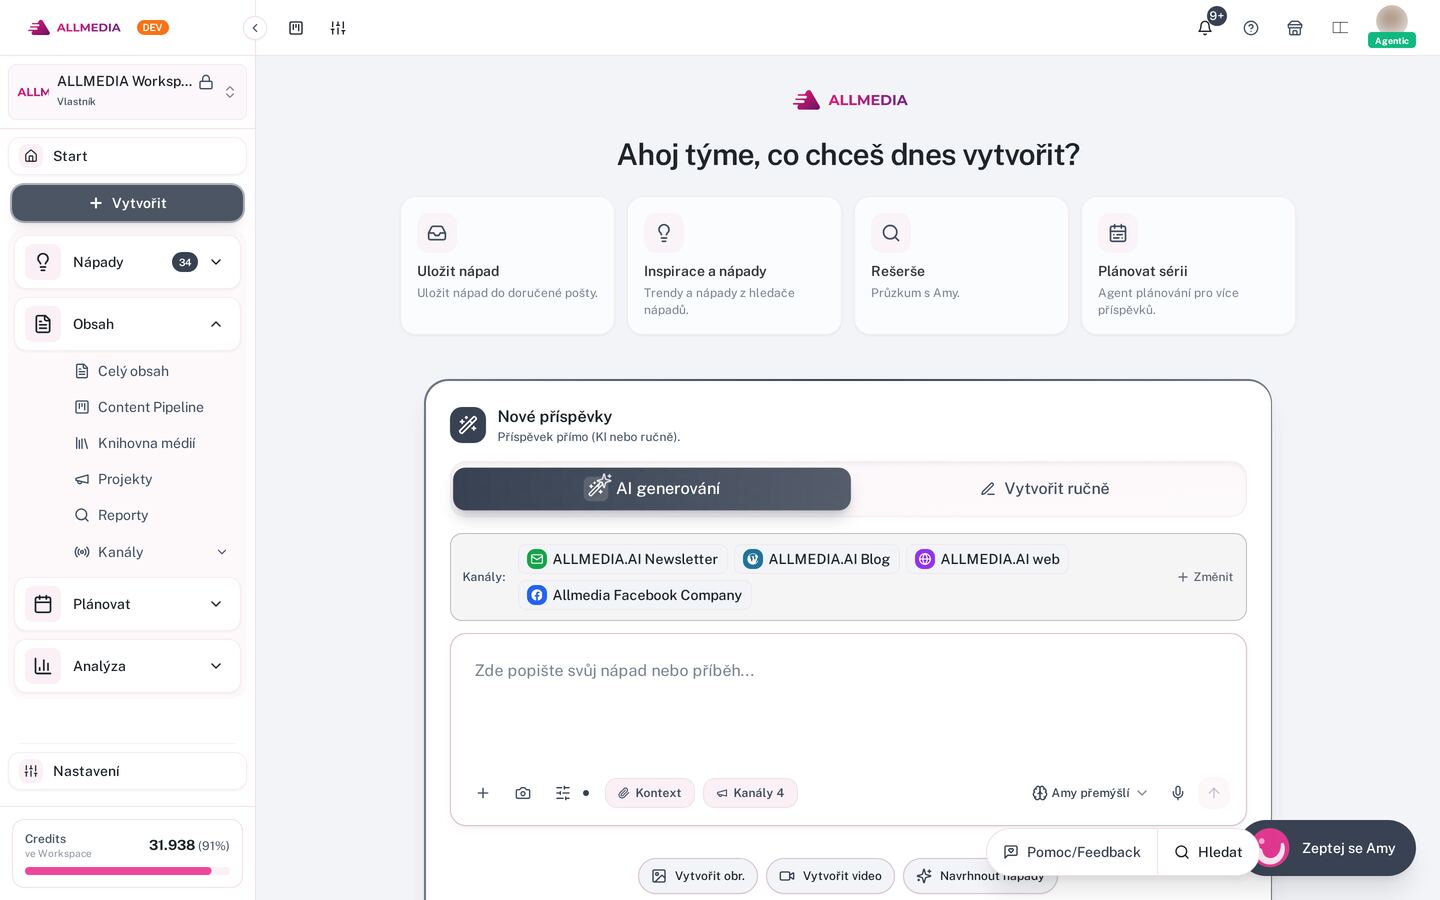1440x900 pixels.
Task: Send the prompt with the arrow button
Action: tap(1214, 793)
